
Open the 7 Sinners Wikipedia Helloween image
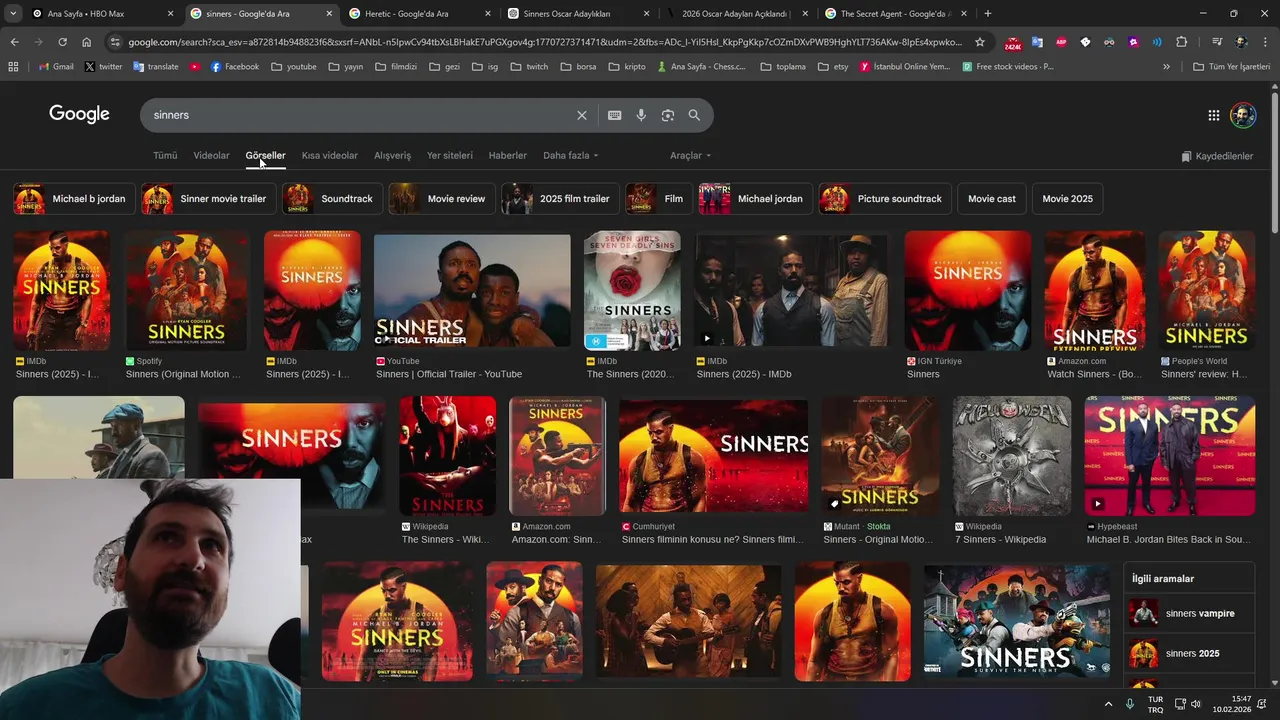coord(1011,456)
